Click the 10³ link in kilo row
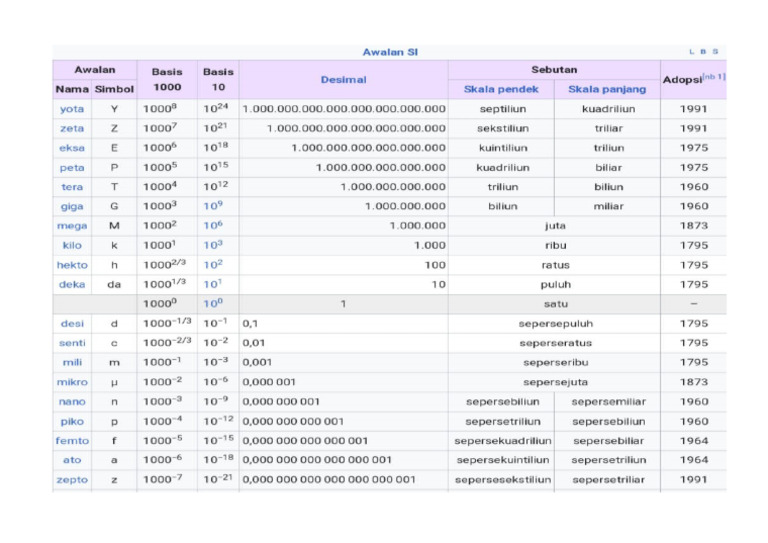Image resolution: width=768 pixels, height=543 pixels. click(213, 245)
